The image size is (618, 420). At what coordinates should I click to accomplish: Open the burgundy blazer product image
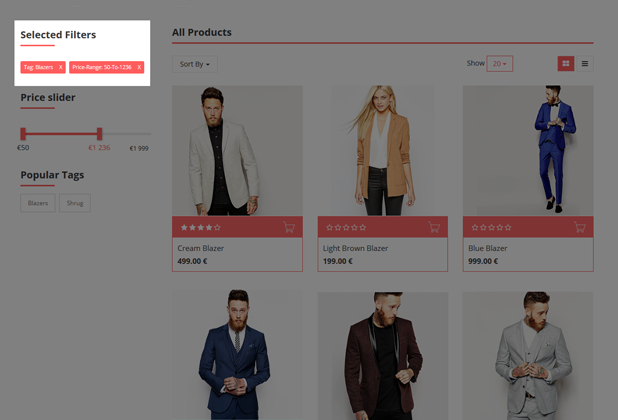click(383, 355)
